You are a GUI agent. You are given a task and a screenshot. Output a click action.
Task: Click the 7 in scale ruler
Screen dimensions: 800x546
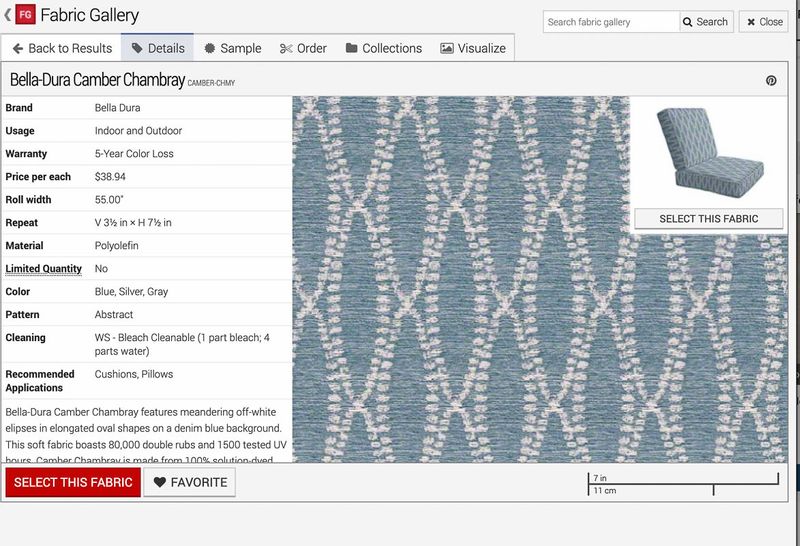tap(683, 484)
